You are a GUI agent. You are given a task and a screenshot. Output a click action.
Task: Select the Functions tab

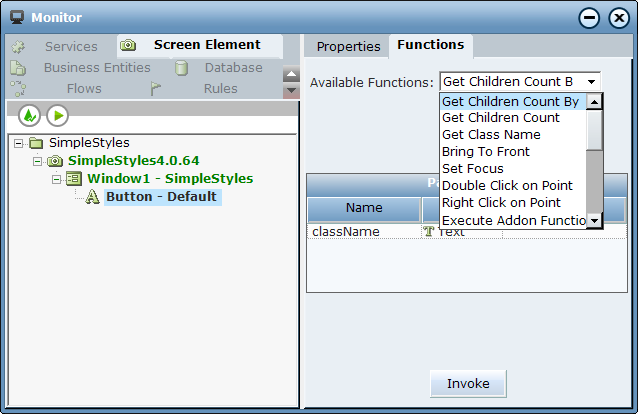click(430, 45)
